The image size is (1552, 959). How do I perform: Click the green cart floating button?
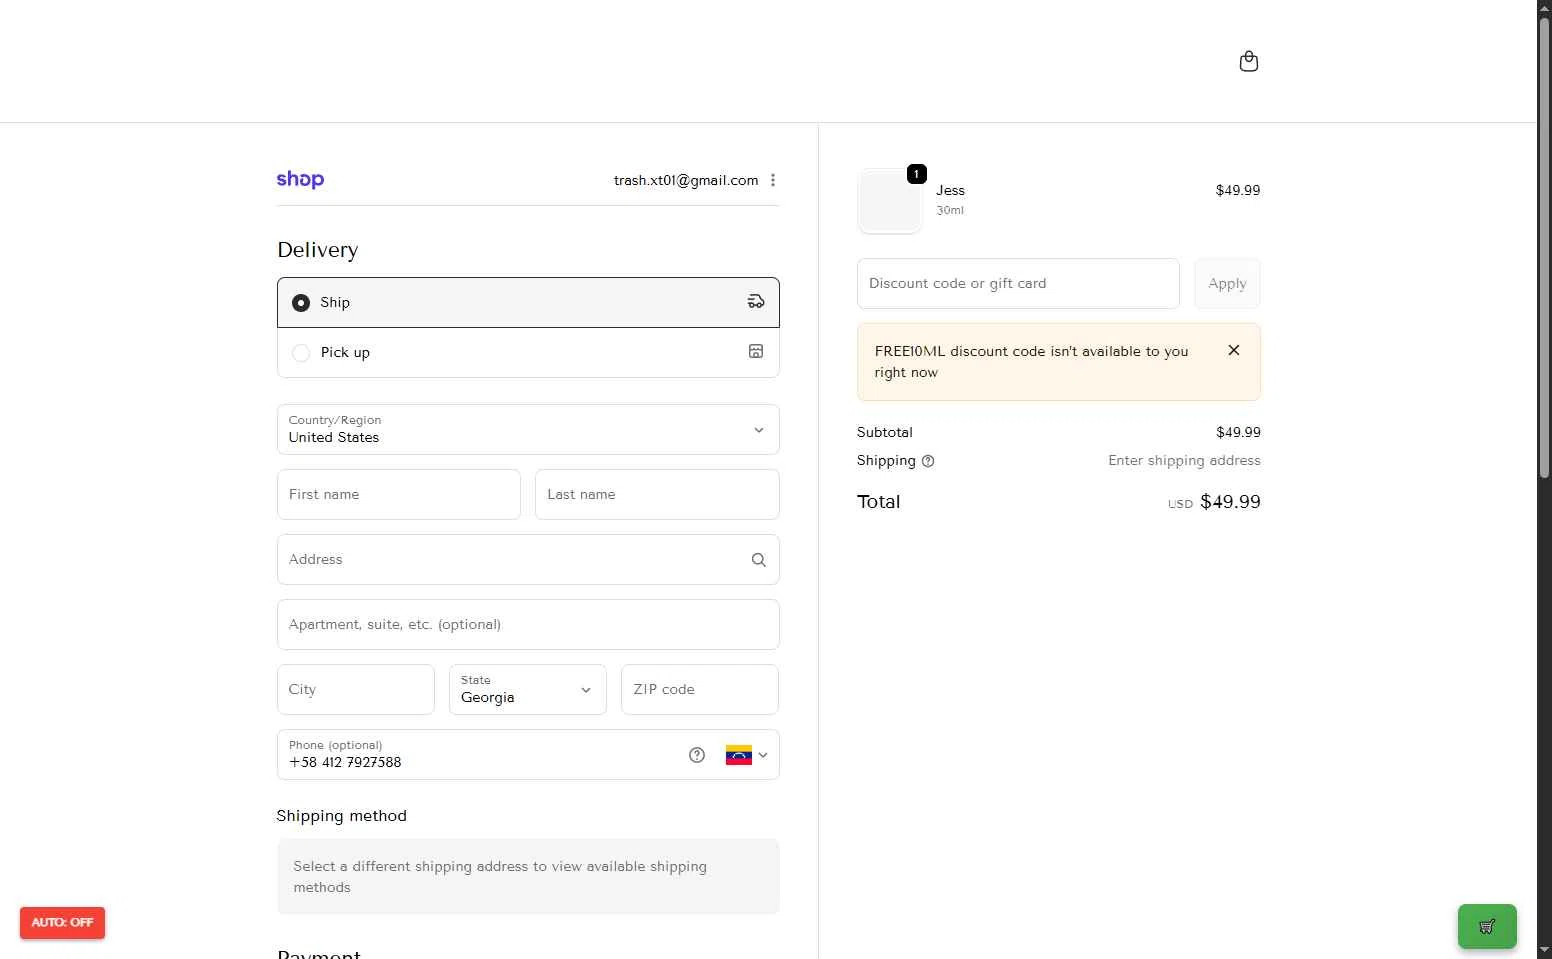coord(1487,926)
